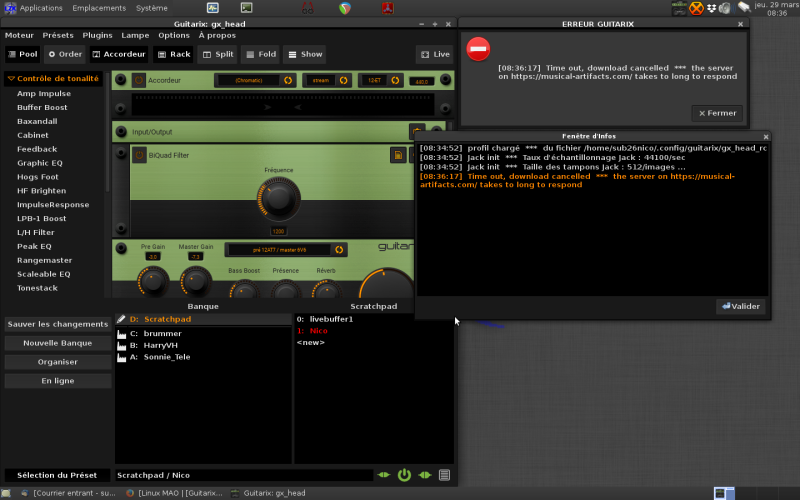Screen dimensions: 800x500
Task: Select the Nico preset
Action: click(312, 331)
